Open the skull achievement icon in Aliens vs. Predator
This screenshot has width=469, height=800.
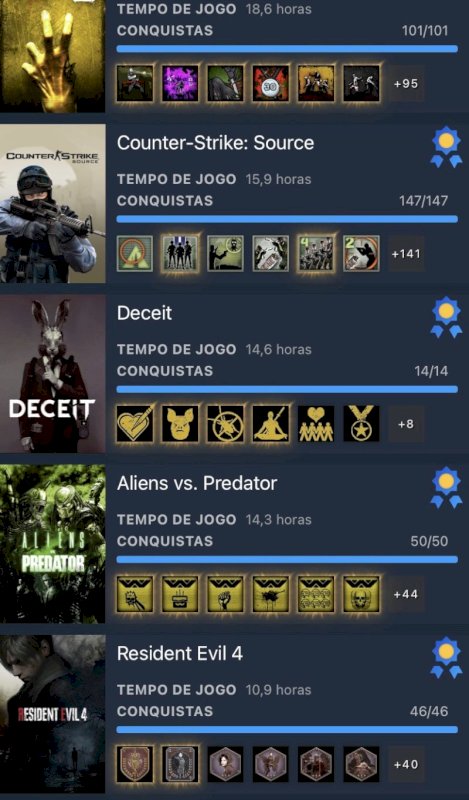click(x=361, y=594)
